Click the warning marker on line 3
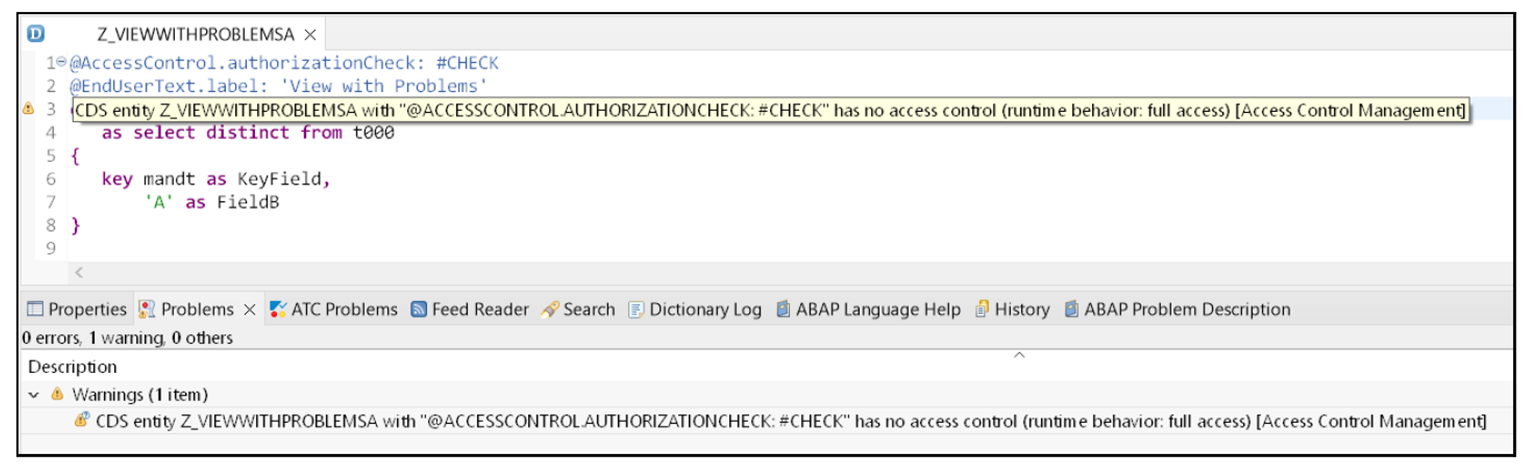Image resolution: width=1529 pixels, height=469 pixels. point(29,109)
